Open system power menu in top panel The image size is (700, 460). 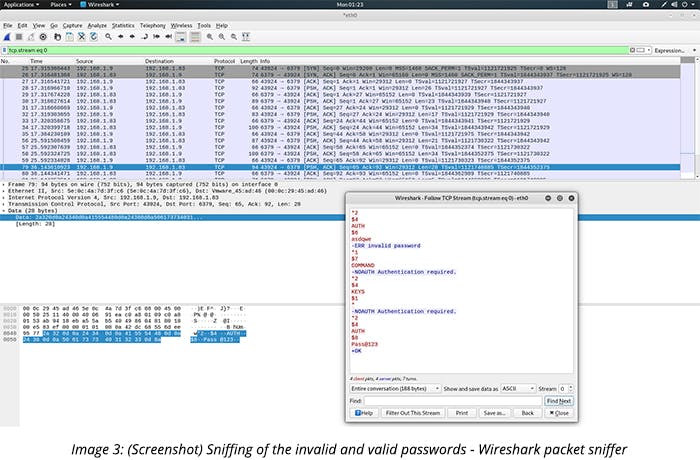pos(690,4)
